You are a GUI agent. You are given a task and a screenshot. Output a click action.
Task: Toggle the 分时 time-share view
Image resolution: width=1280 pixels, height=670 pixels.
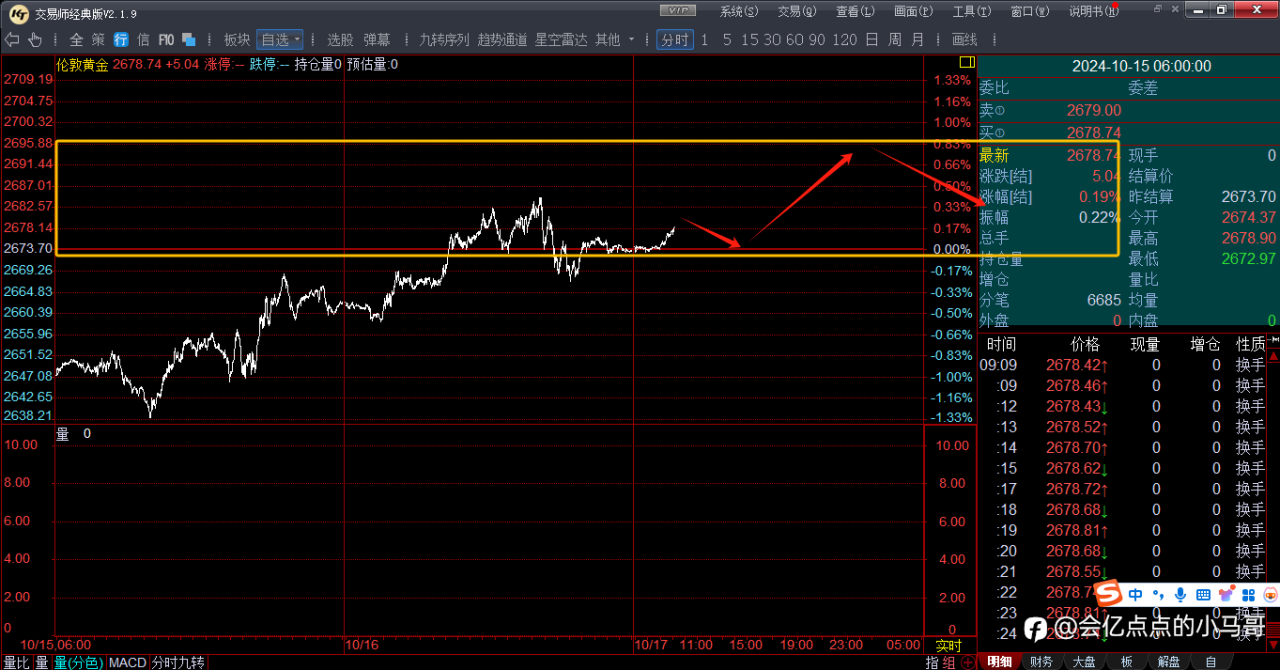(674, 40)
